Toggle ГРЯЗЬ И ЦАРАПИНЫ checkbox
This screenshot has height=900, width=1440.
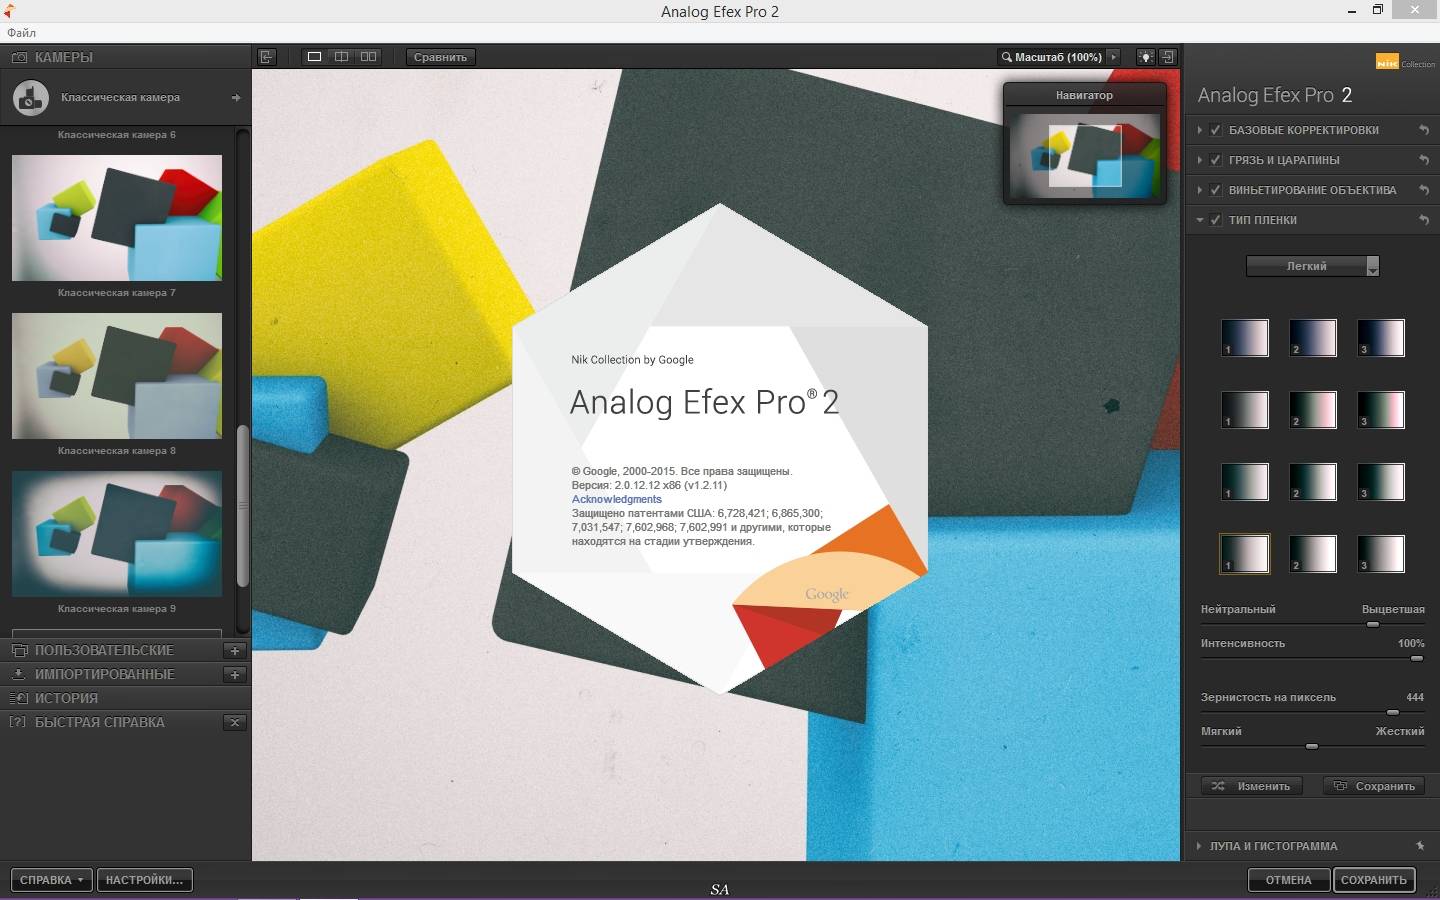[1216, 160]
